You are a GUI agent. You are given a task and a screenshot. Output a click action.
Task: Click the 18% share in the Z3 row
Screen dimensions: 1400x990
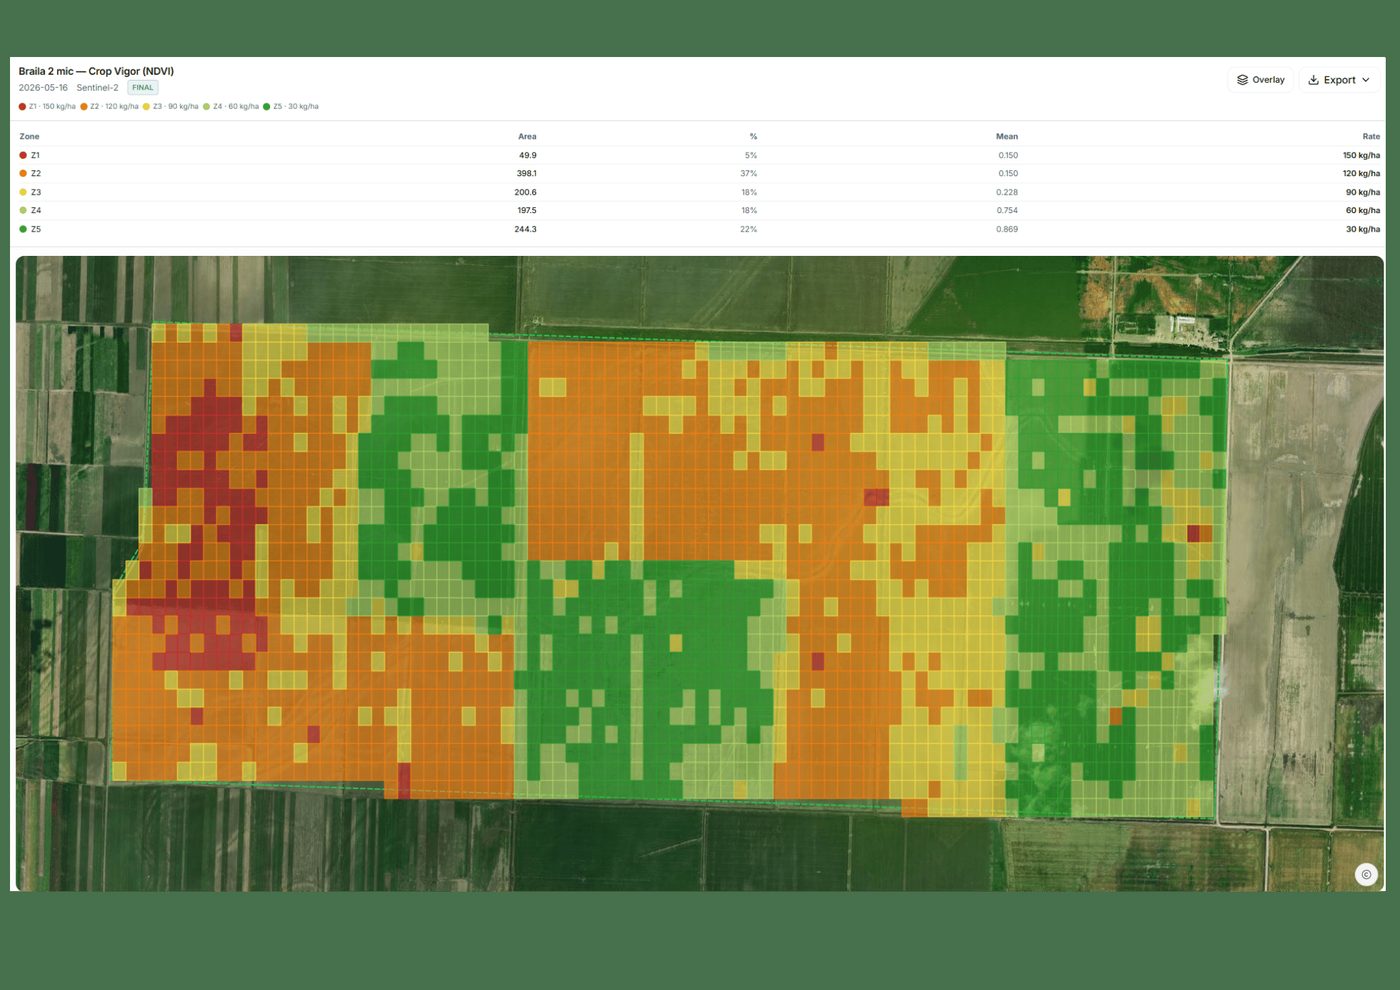tap(749, 193)
